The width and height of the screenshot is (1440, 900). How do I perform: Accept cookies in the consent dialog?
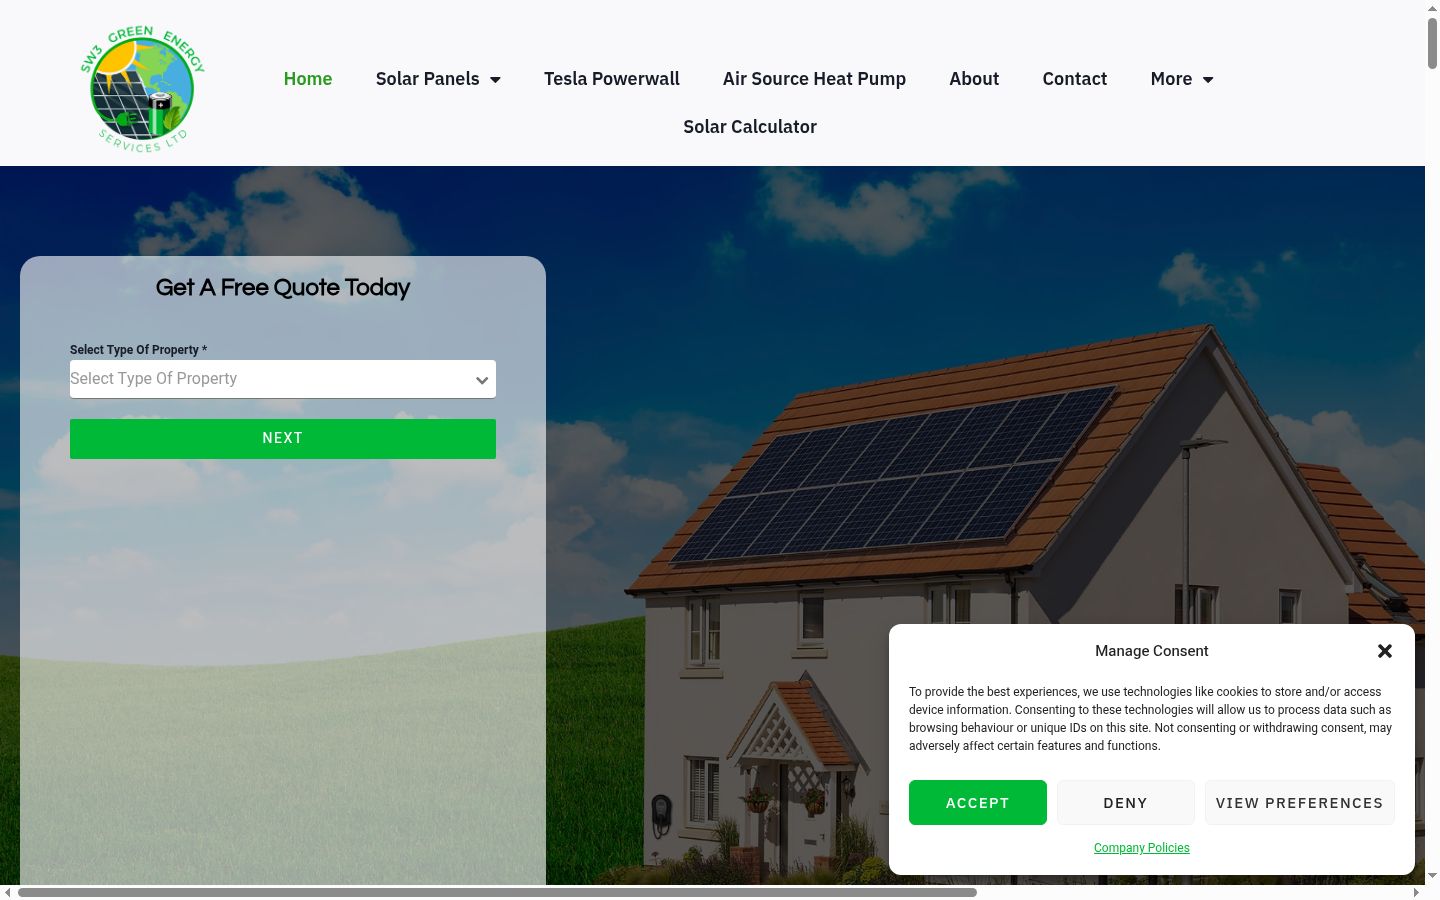(978, 803)
